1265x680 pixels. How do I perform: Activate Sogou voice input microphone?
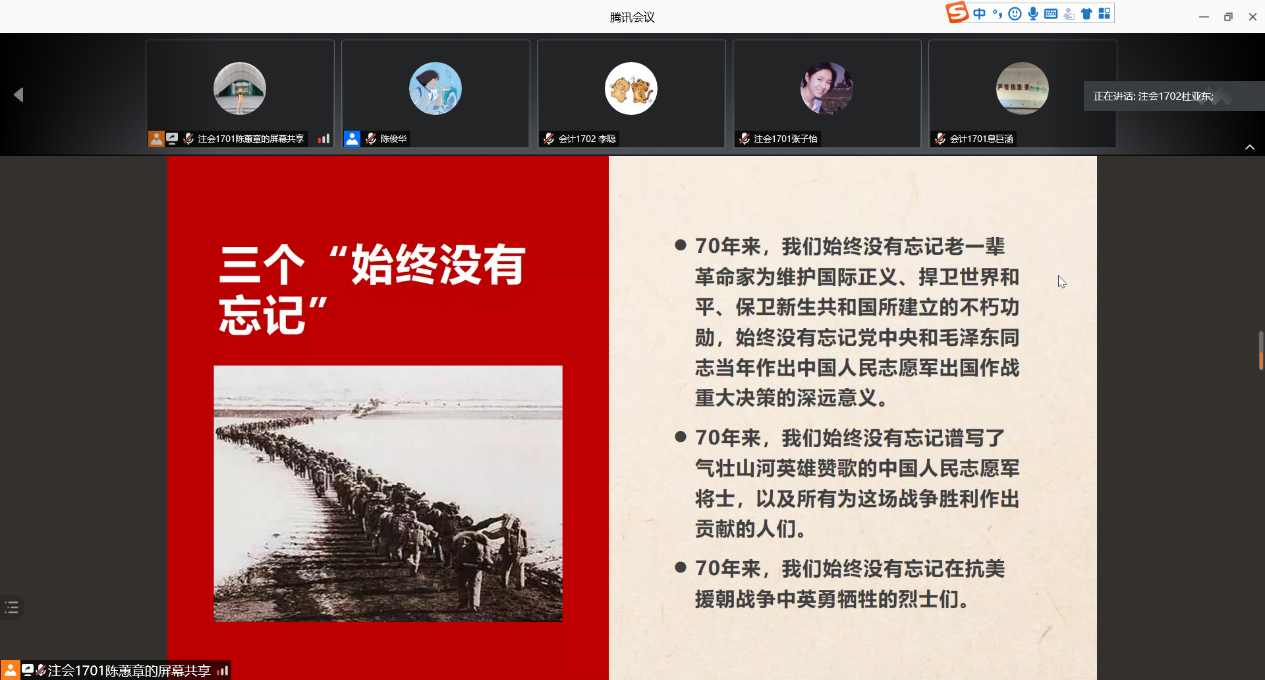[1033, 14]
